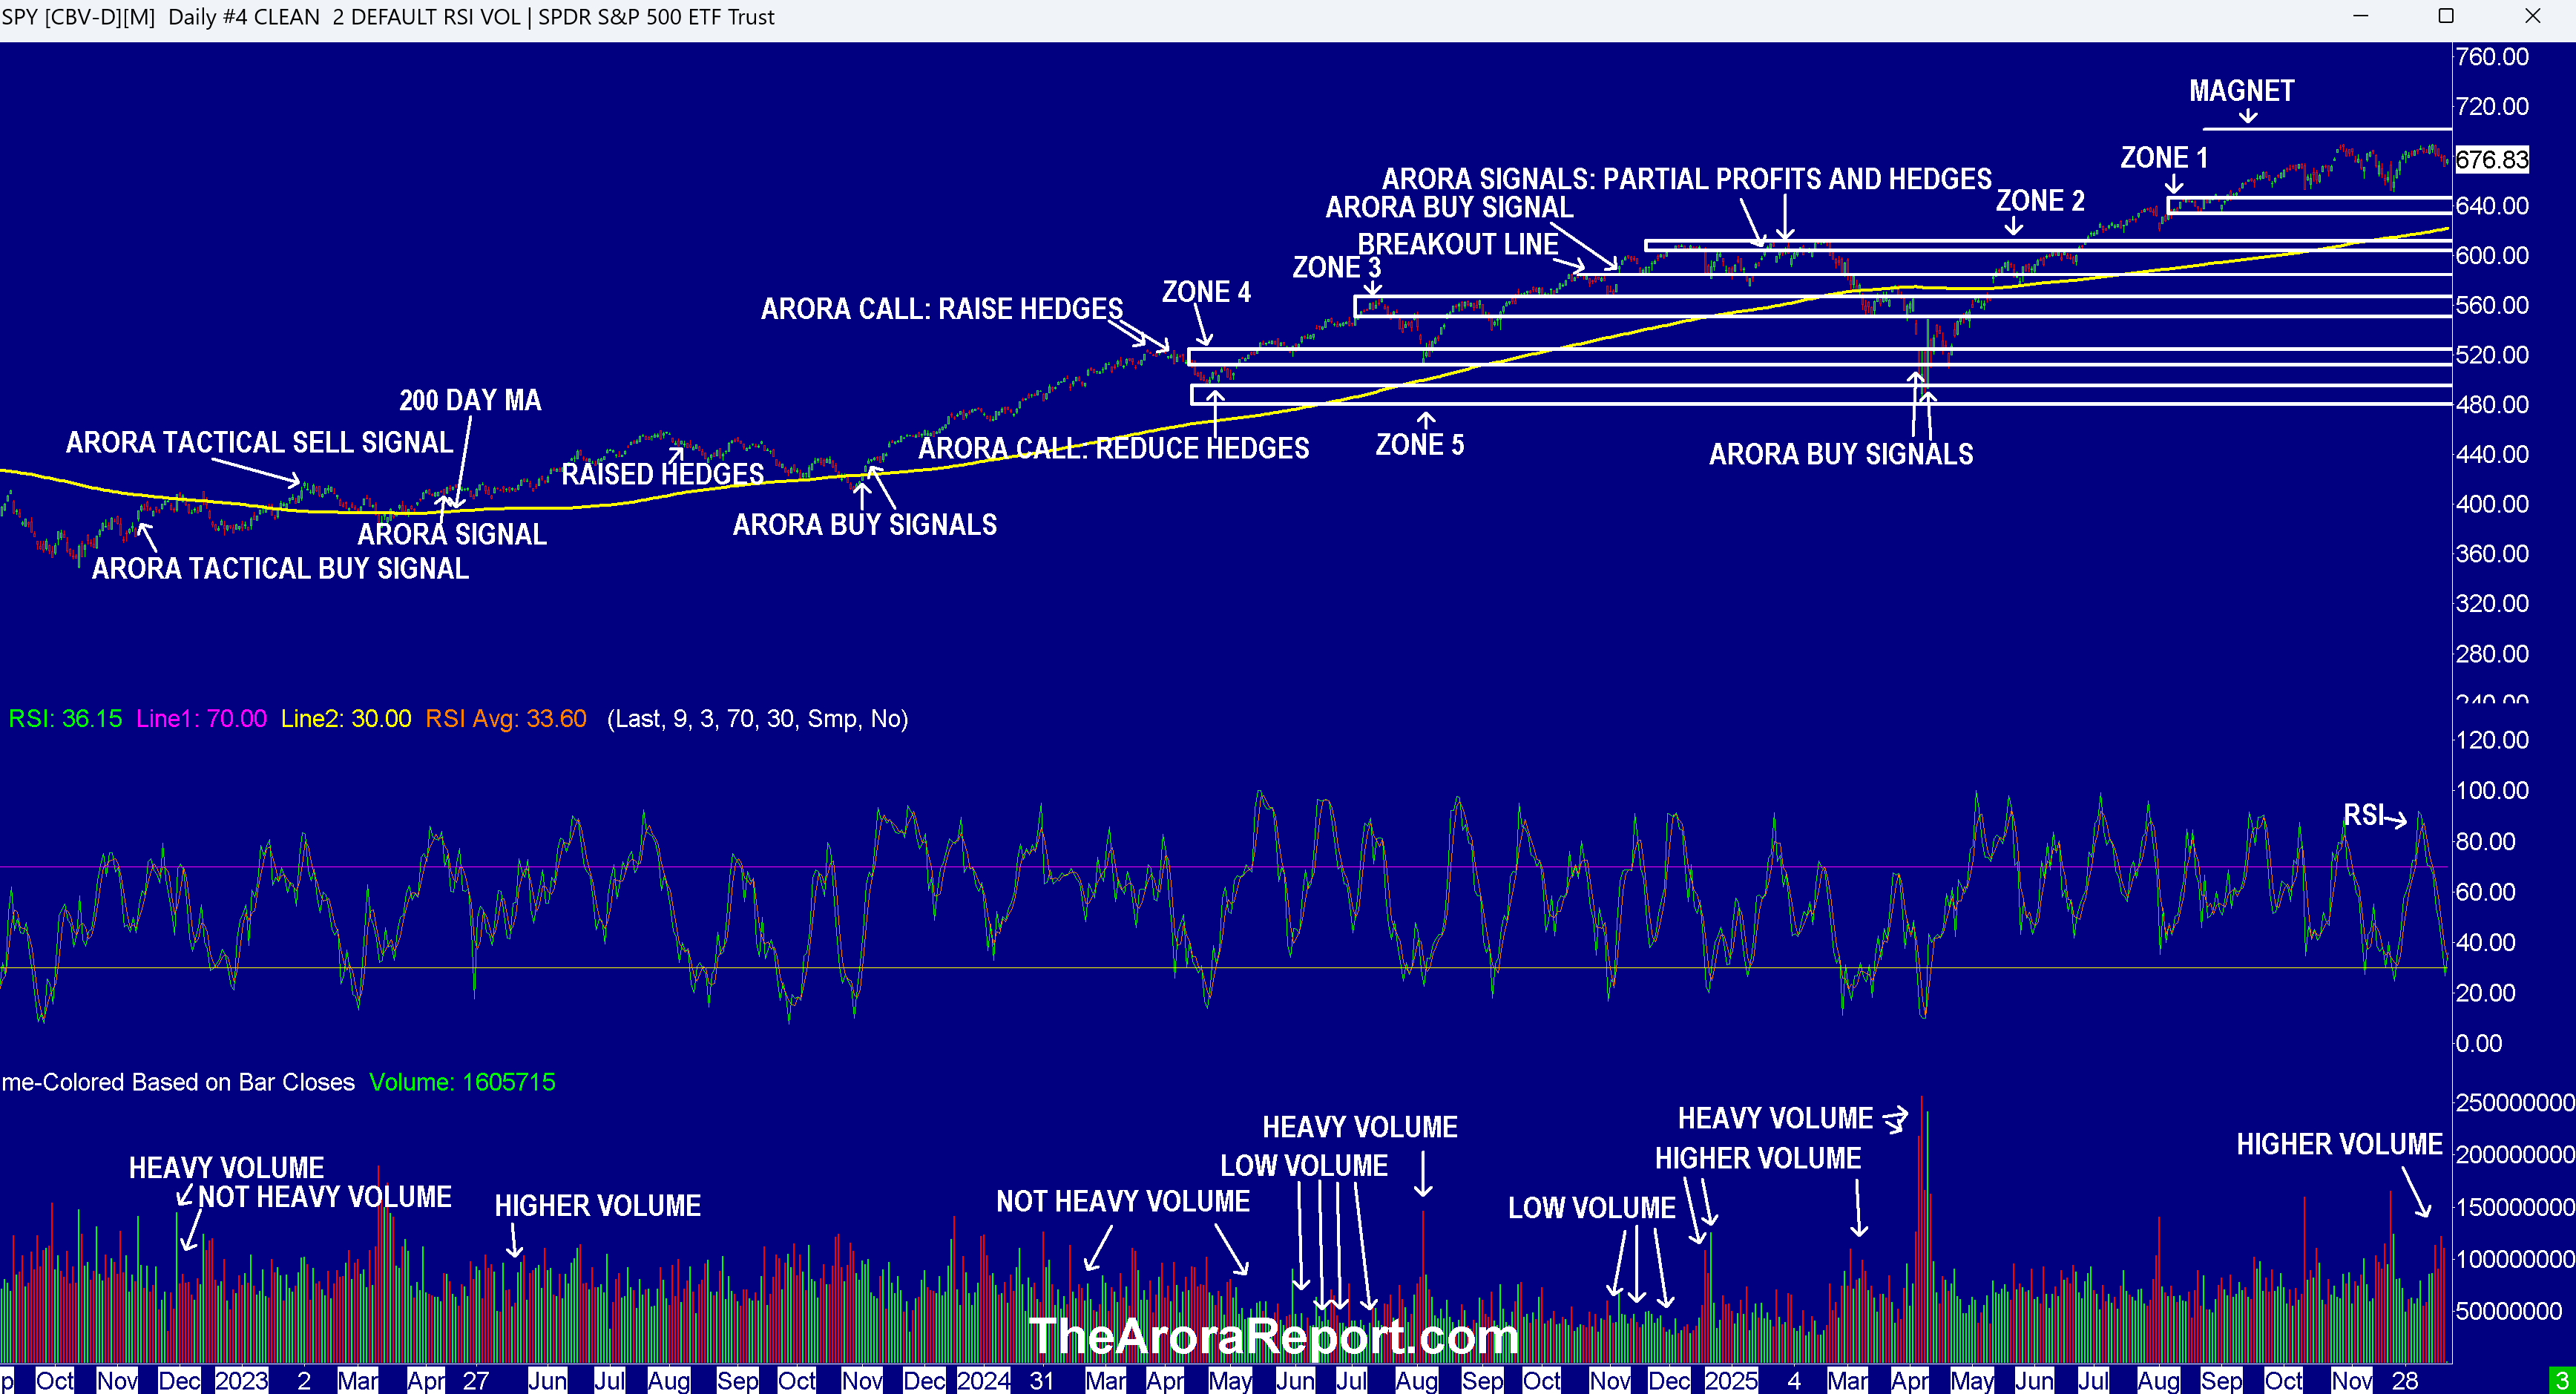Click the RSI arrow annotation
Viewport: 2576px width, 1394px height.
click(2395, 821)
